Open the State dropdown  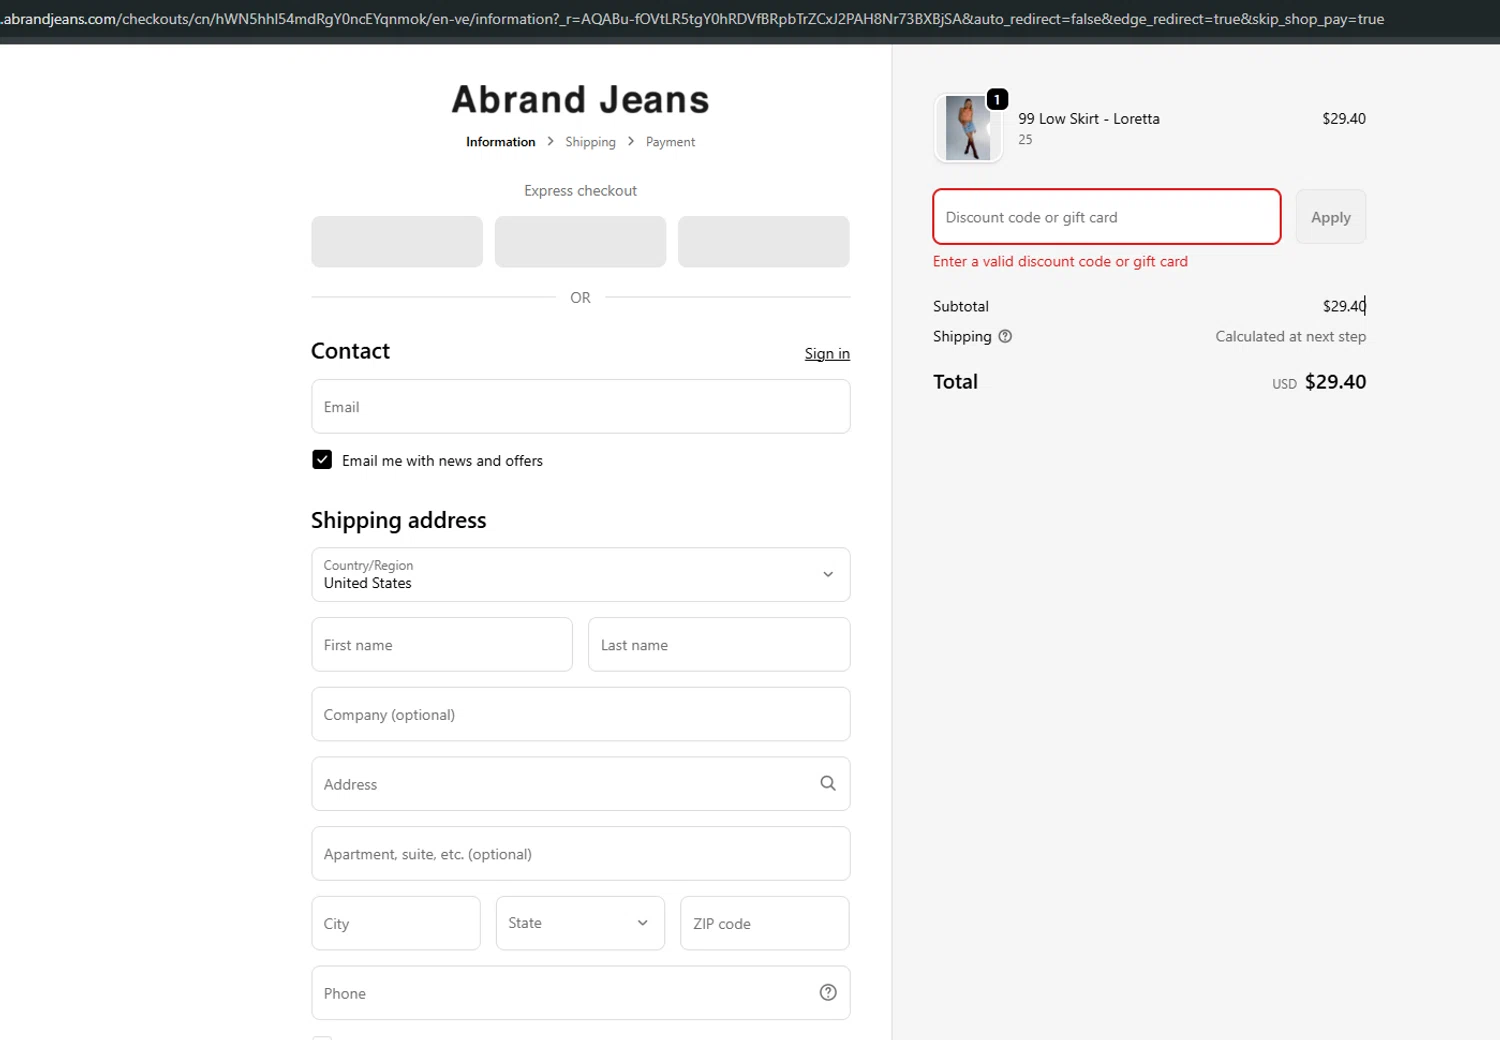pos(580,923)
